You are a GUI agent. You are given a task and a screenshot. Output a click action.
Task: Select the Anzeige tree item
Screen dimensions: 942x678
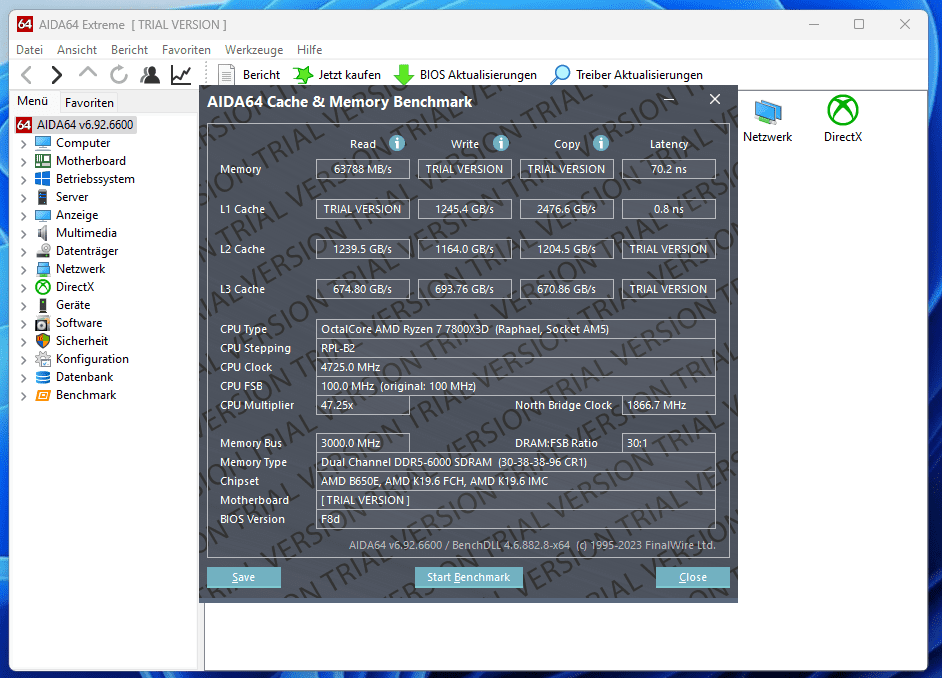click(x=77, y=215)
